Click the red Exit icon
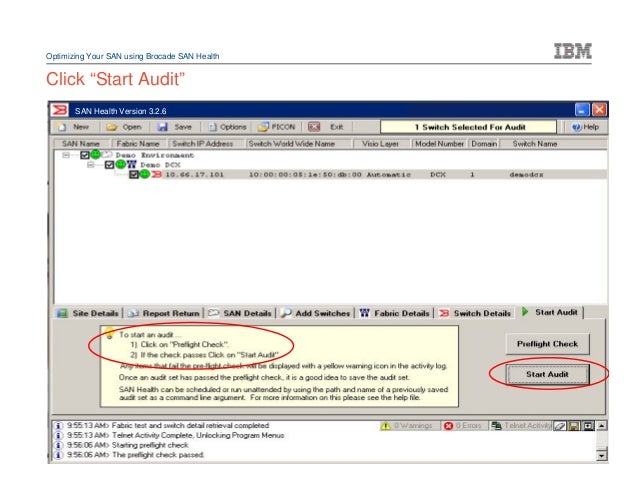The height and width of the screenshot is (493, 638). (314, 127)
